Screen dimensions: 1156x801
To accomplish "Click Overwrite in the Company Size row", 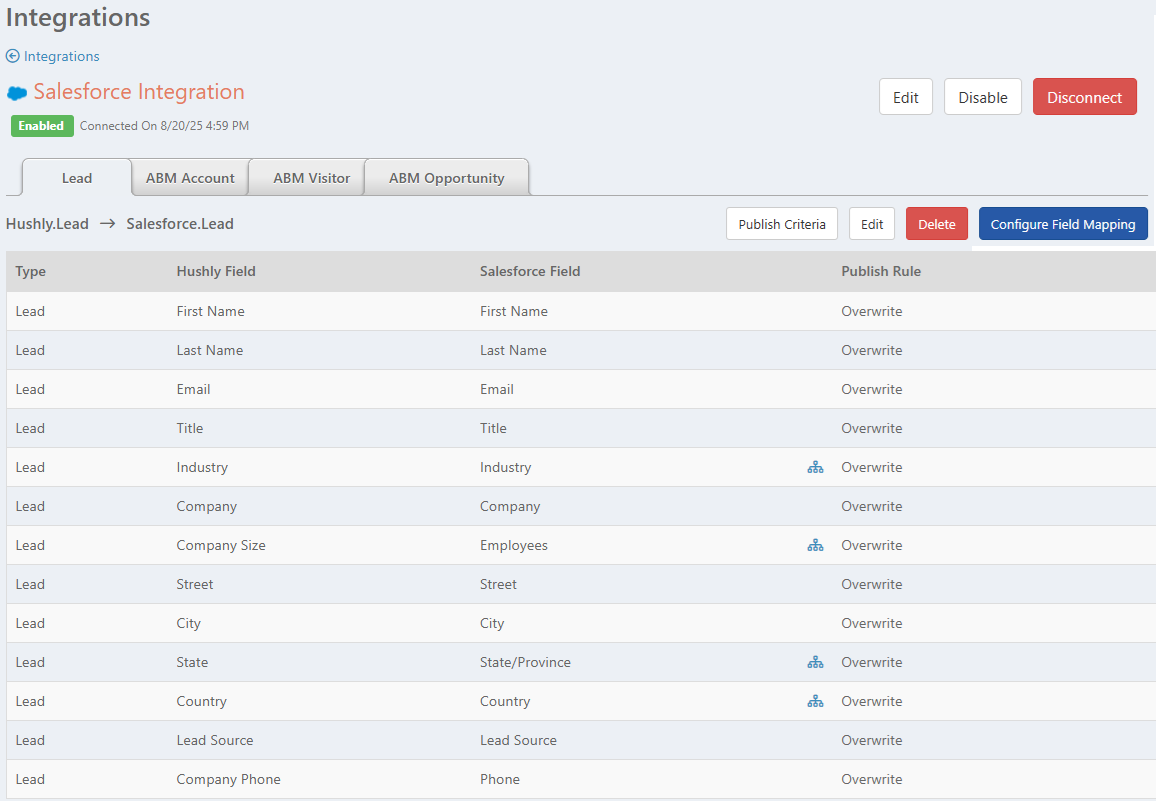I will pyautogui.click(x=871, y=546).
